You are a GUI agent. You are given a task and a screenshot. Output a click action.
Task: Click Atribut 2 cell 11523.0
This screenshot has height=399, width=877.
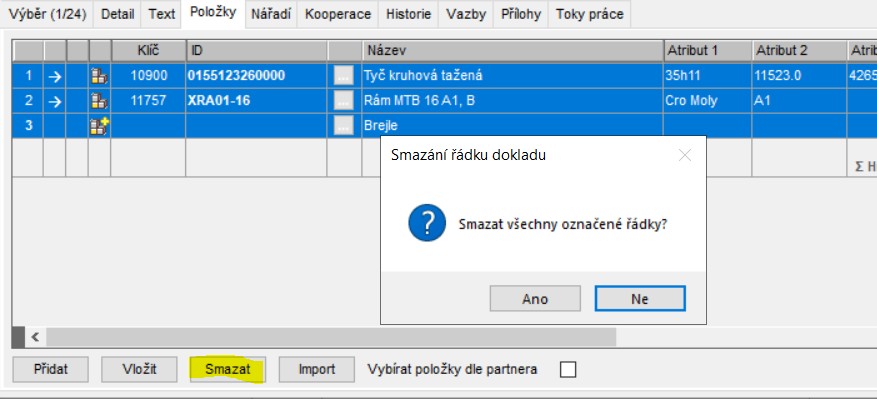pyautogui.click(x=800, y=76)
